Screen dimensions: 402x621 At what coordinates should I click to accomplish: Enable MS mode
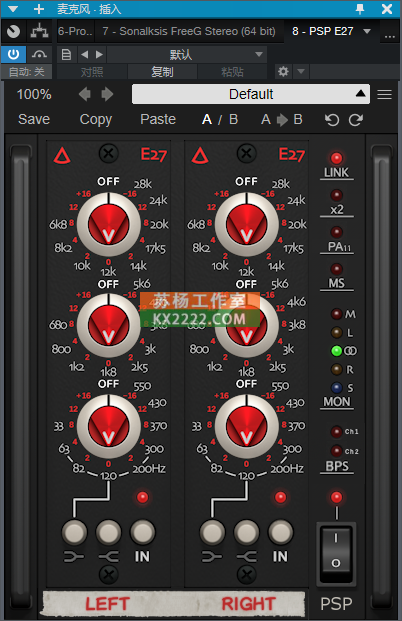pos(336,269)
